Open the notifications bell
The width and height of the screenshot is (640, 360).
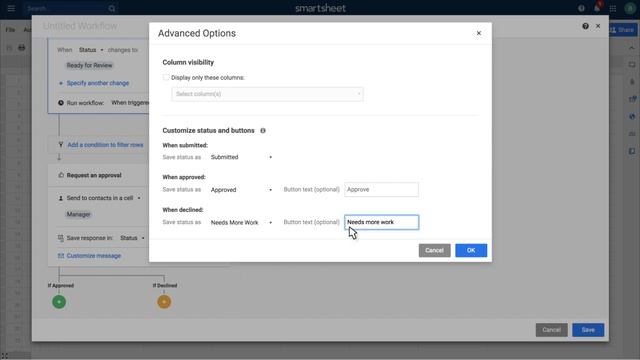tap(597, 8)
